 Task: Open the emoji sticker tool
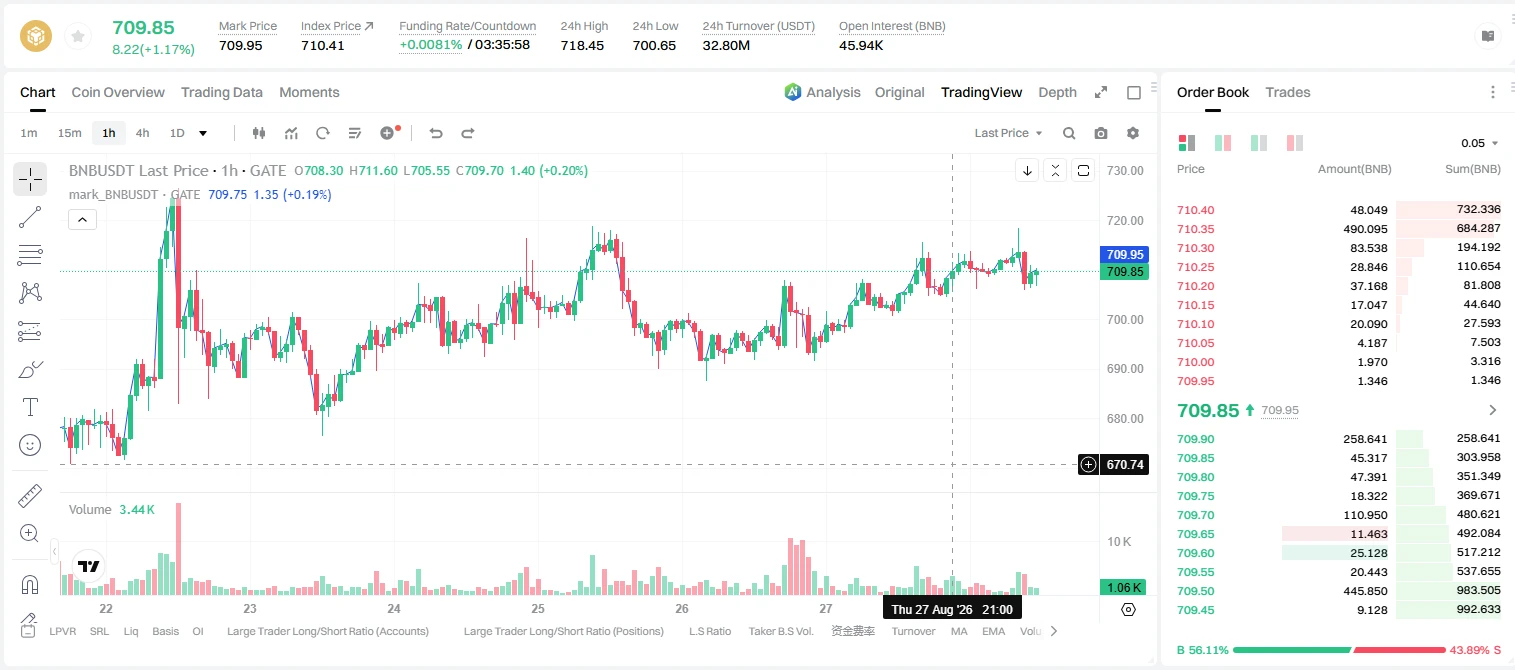point(30,445)
